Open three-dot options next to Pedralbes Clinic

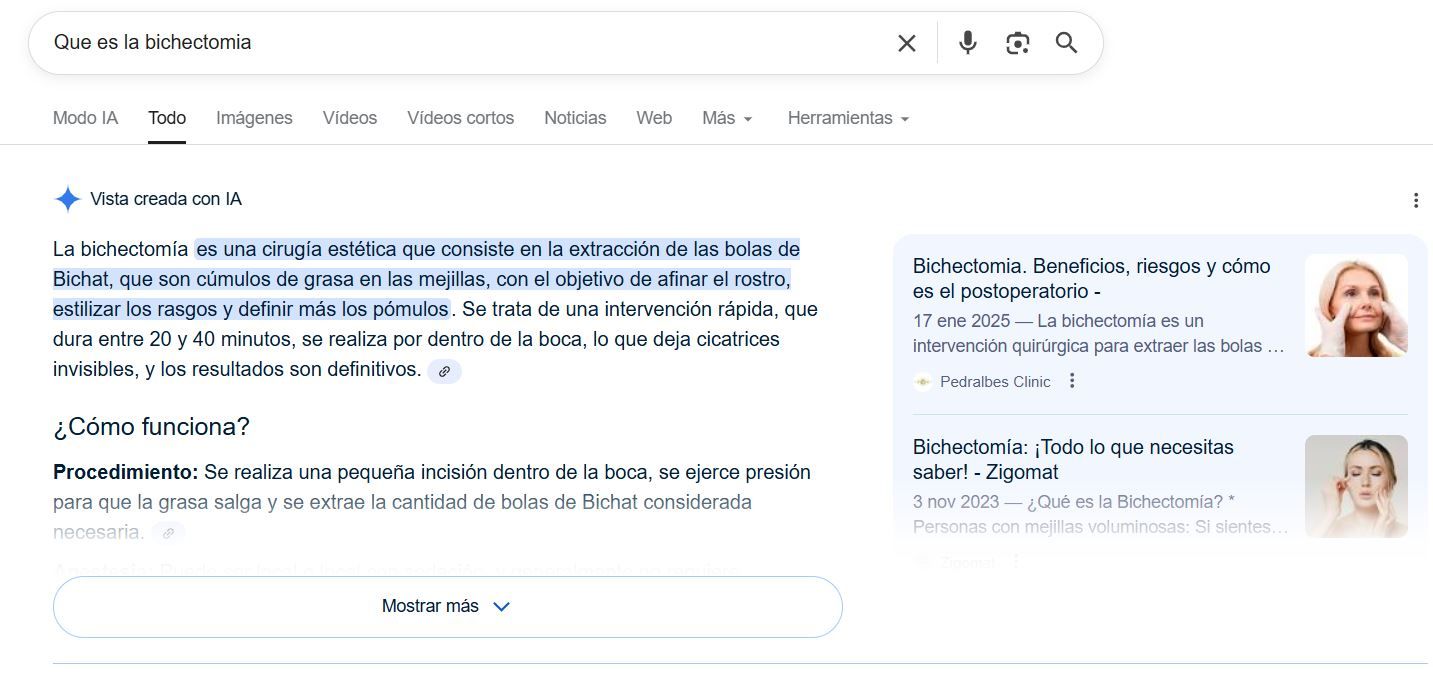[1072, 381]
